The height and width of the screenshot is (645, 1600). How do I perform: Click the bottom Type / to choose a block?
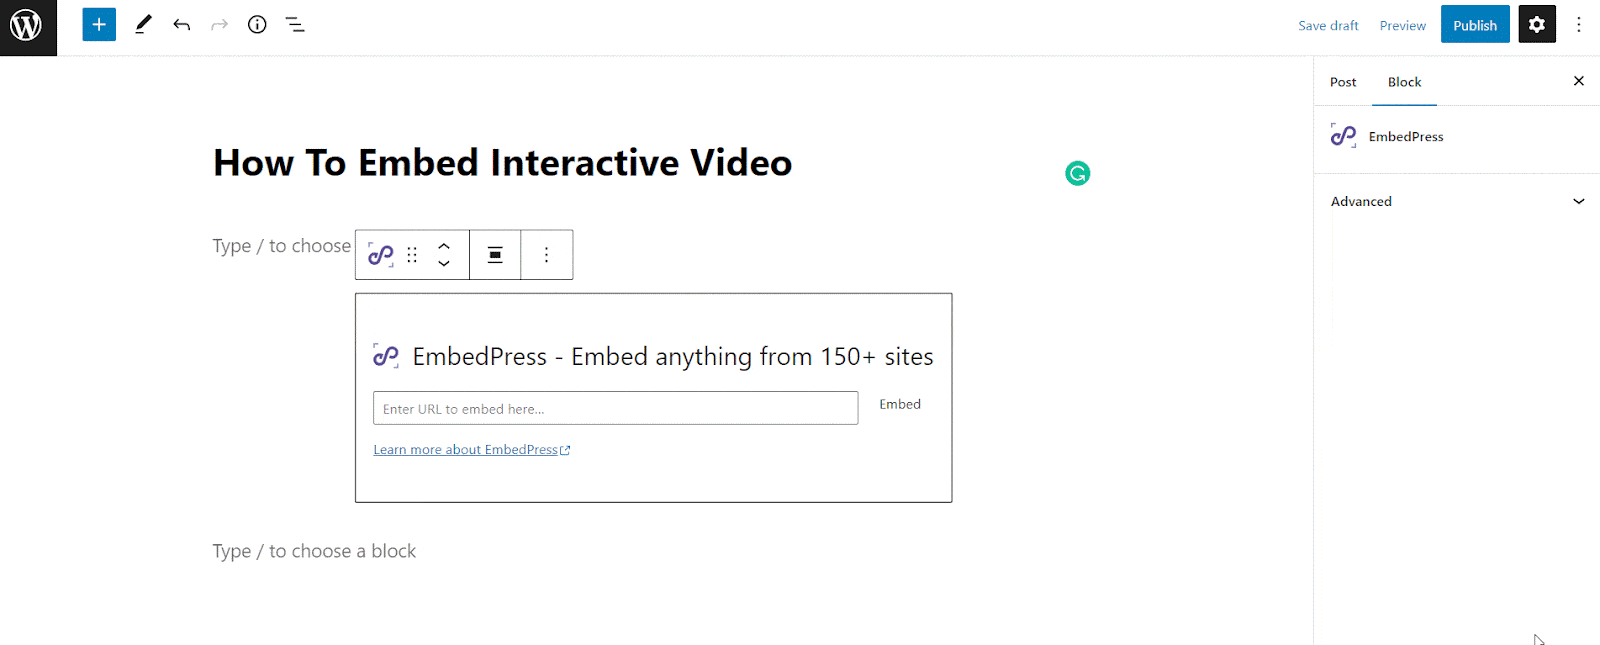314,551
